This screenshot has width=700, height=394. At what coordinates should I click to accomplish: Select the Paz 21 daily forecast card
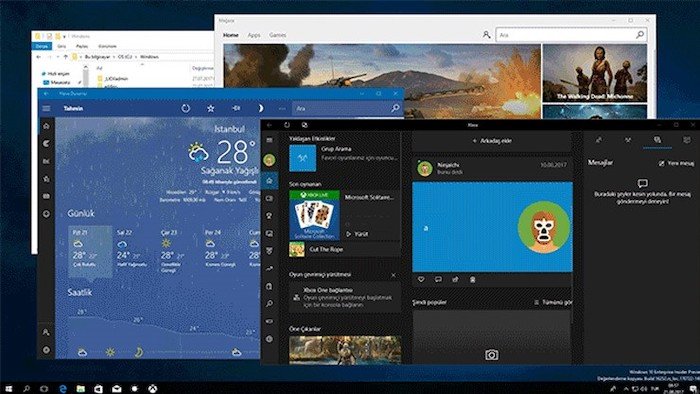pyautogui.click(x=90, y=251)
